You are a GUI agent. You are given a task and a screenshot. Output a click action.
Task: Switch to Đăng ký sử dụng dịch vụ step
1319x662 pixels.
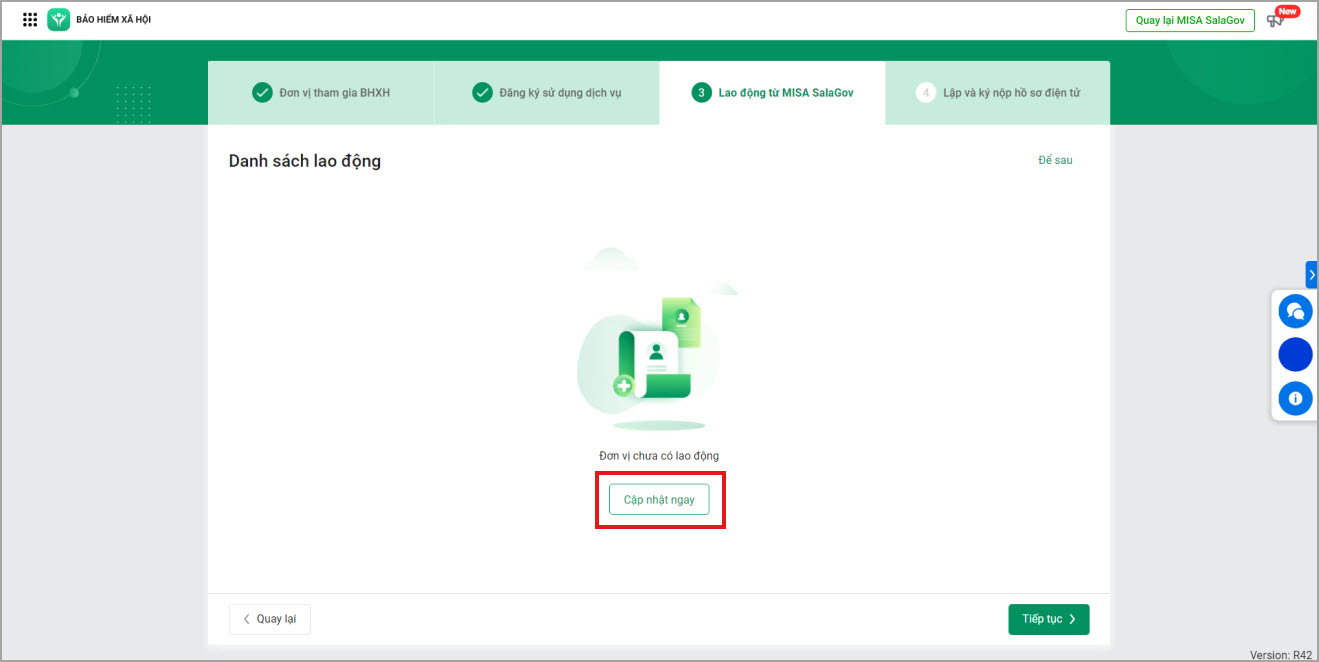(x=560, y=93)
